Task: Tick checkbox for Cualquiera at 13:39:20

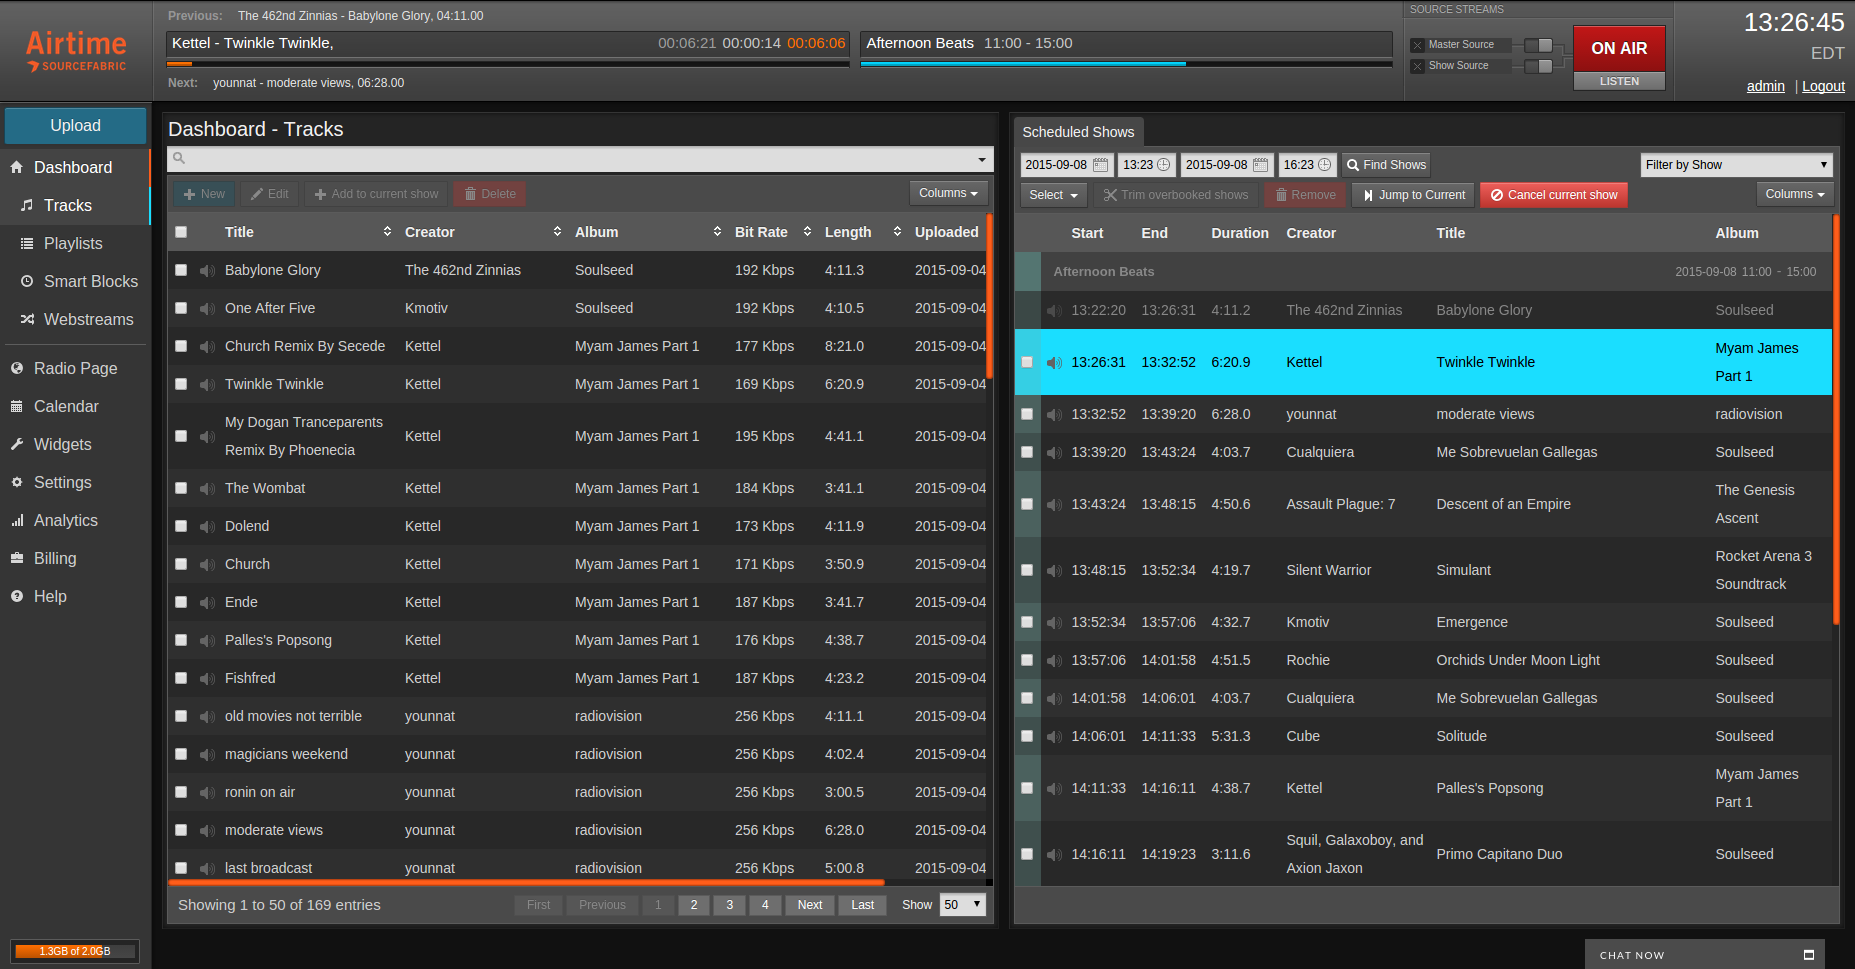Action: coord(1027,453)
